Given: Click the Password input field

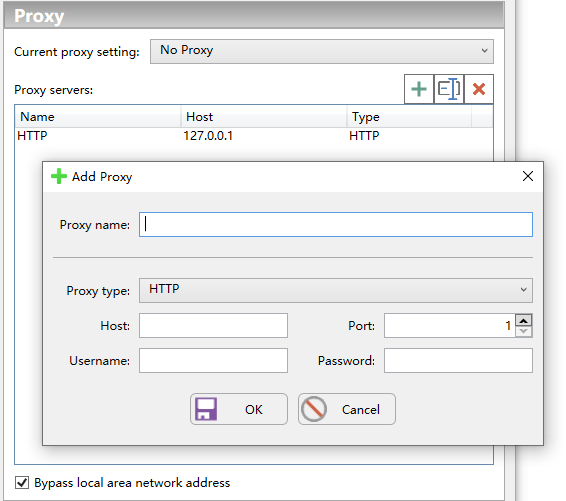Looking at the screenshot, I should pos(458,360).
